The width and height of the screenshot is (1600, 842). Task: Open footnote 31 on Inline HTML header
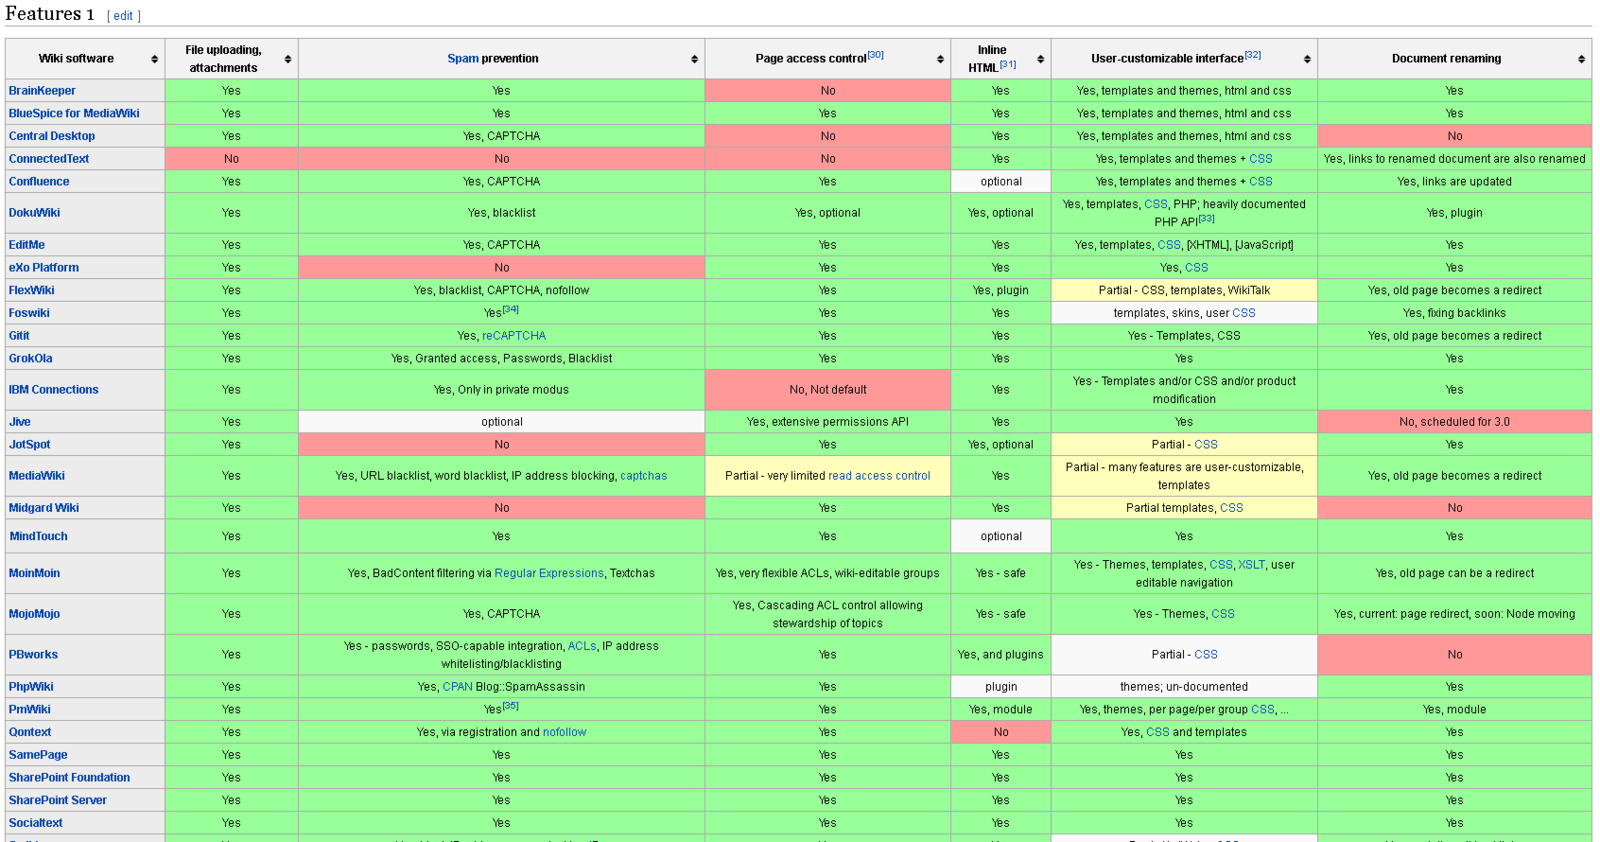tap(1008, 64)
